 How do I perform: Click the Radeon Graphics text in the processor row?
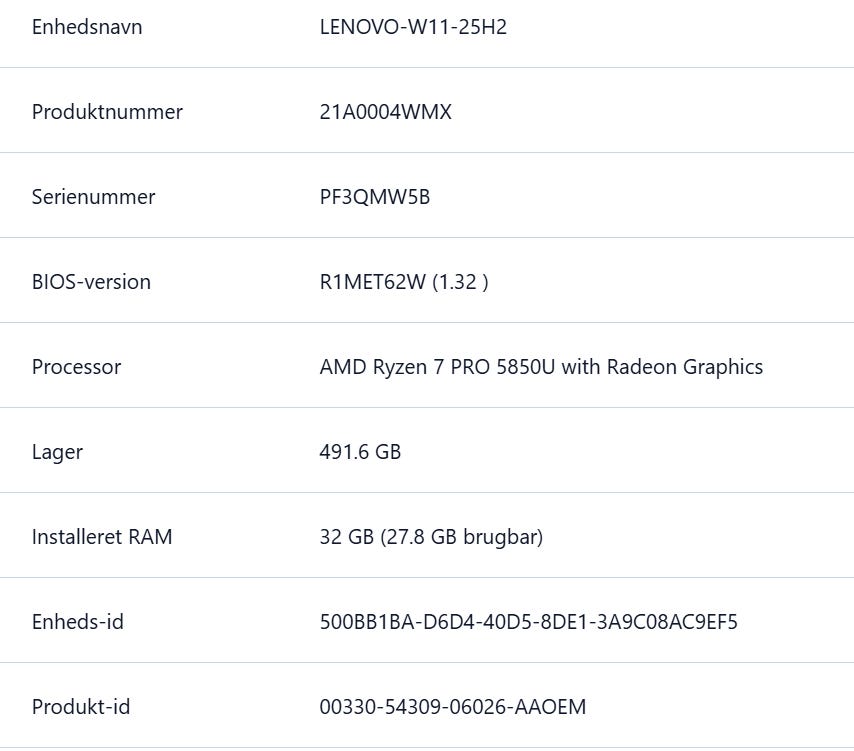click(685, 368)
